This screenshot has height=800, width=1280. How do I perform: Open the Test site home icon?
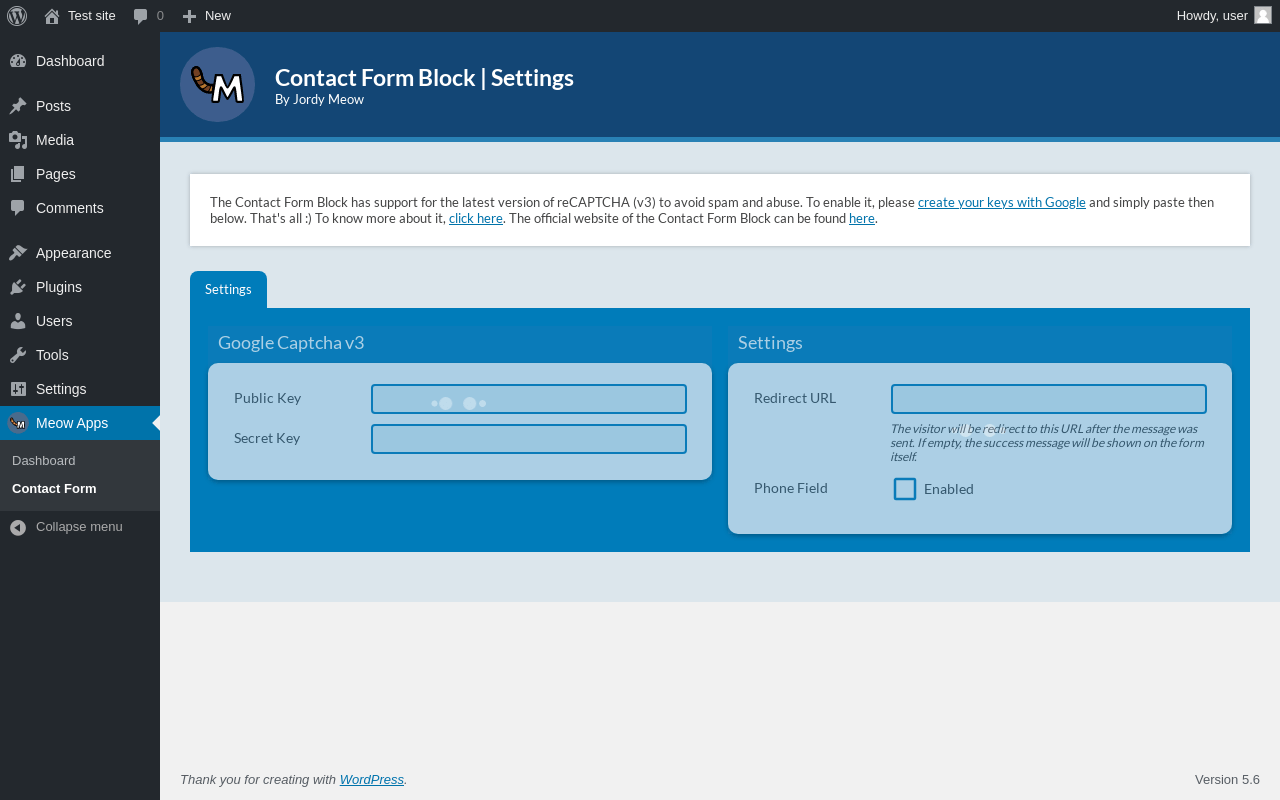coord(52,16)
